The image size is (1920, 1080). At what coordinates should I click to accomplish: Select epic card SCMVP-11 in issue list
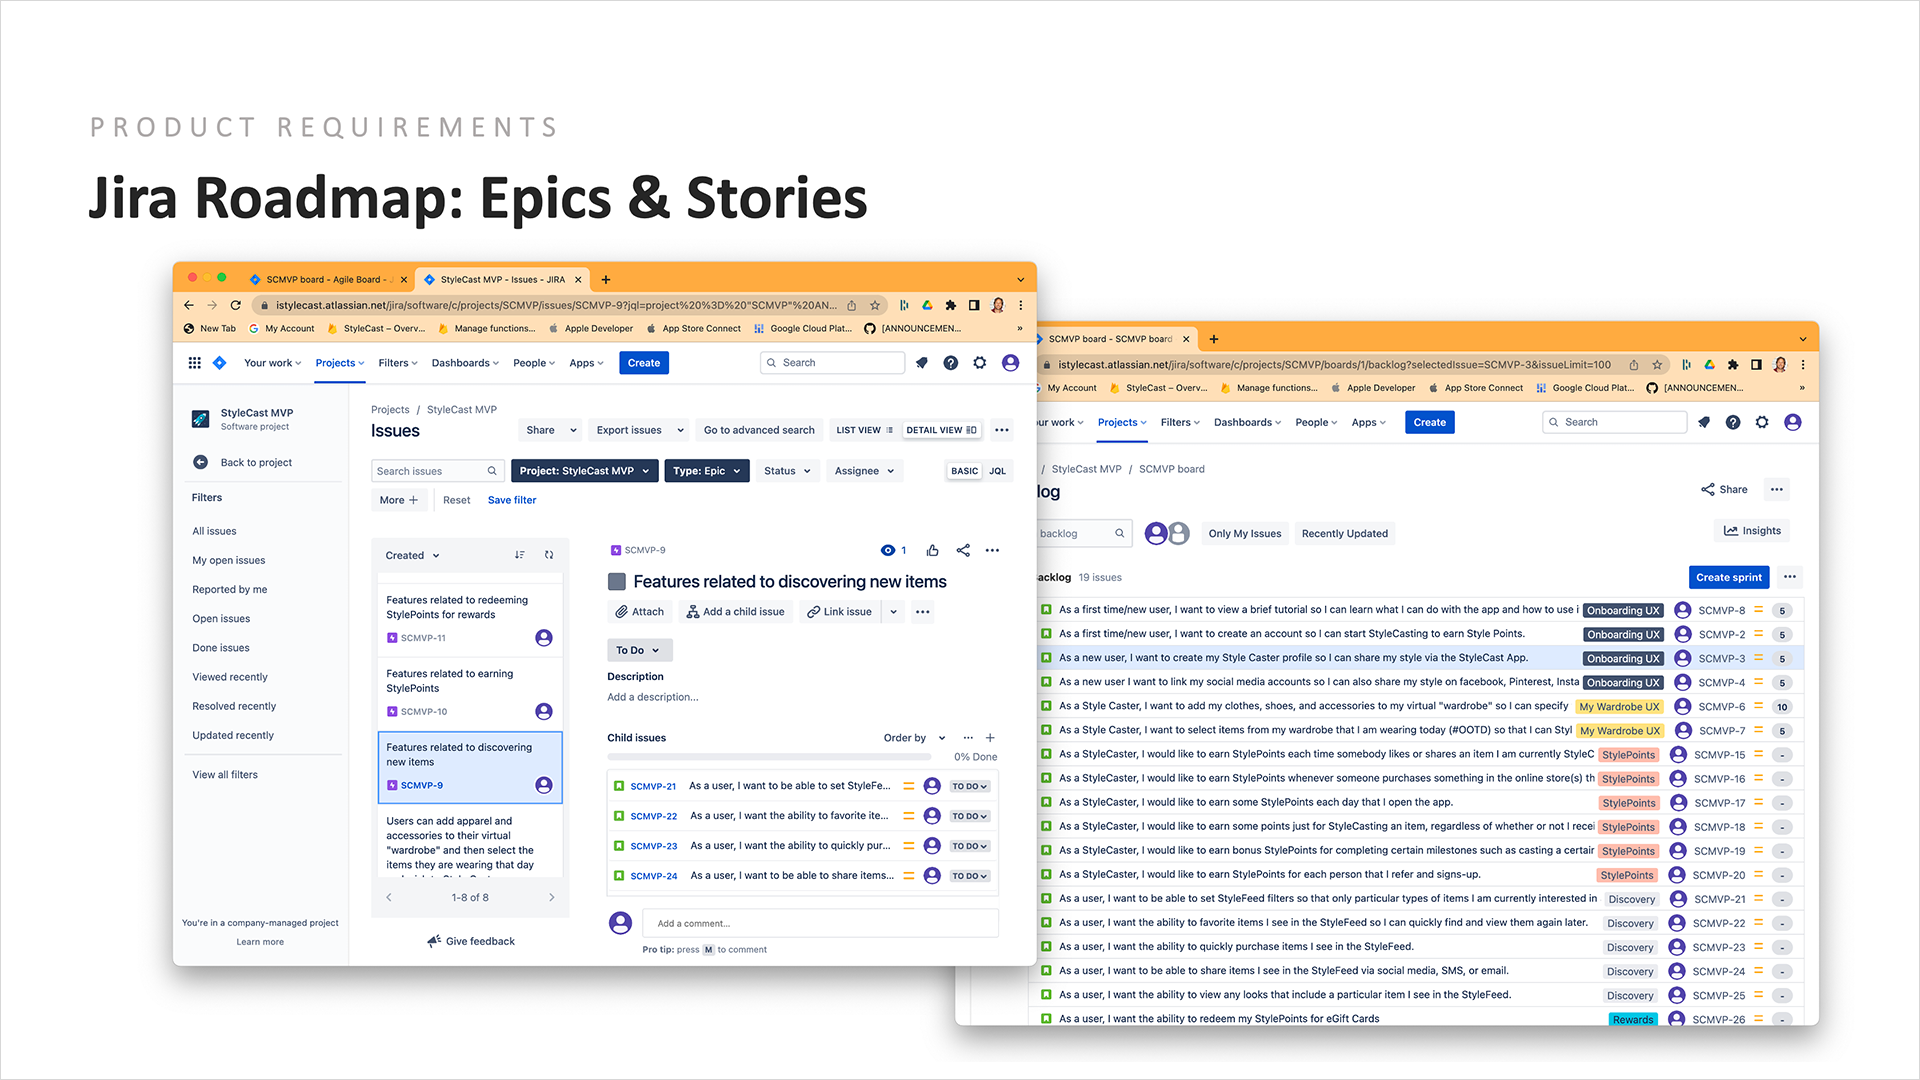coord(470,619)
